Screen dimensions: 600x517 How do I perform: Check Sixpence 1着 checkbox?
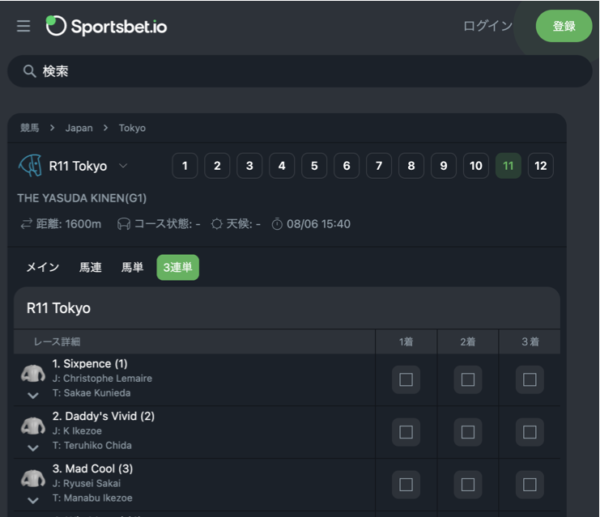406,380
